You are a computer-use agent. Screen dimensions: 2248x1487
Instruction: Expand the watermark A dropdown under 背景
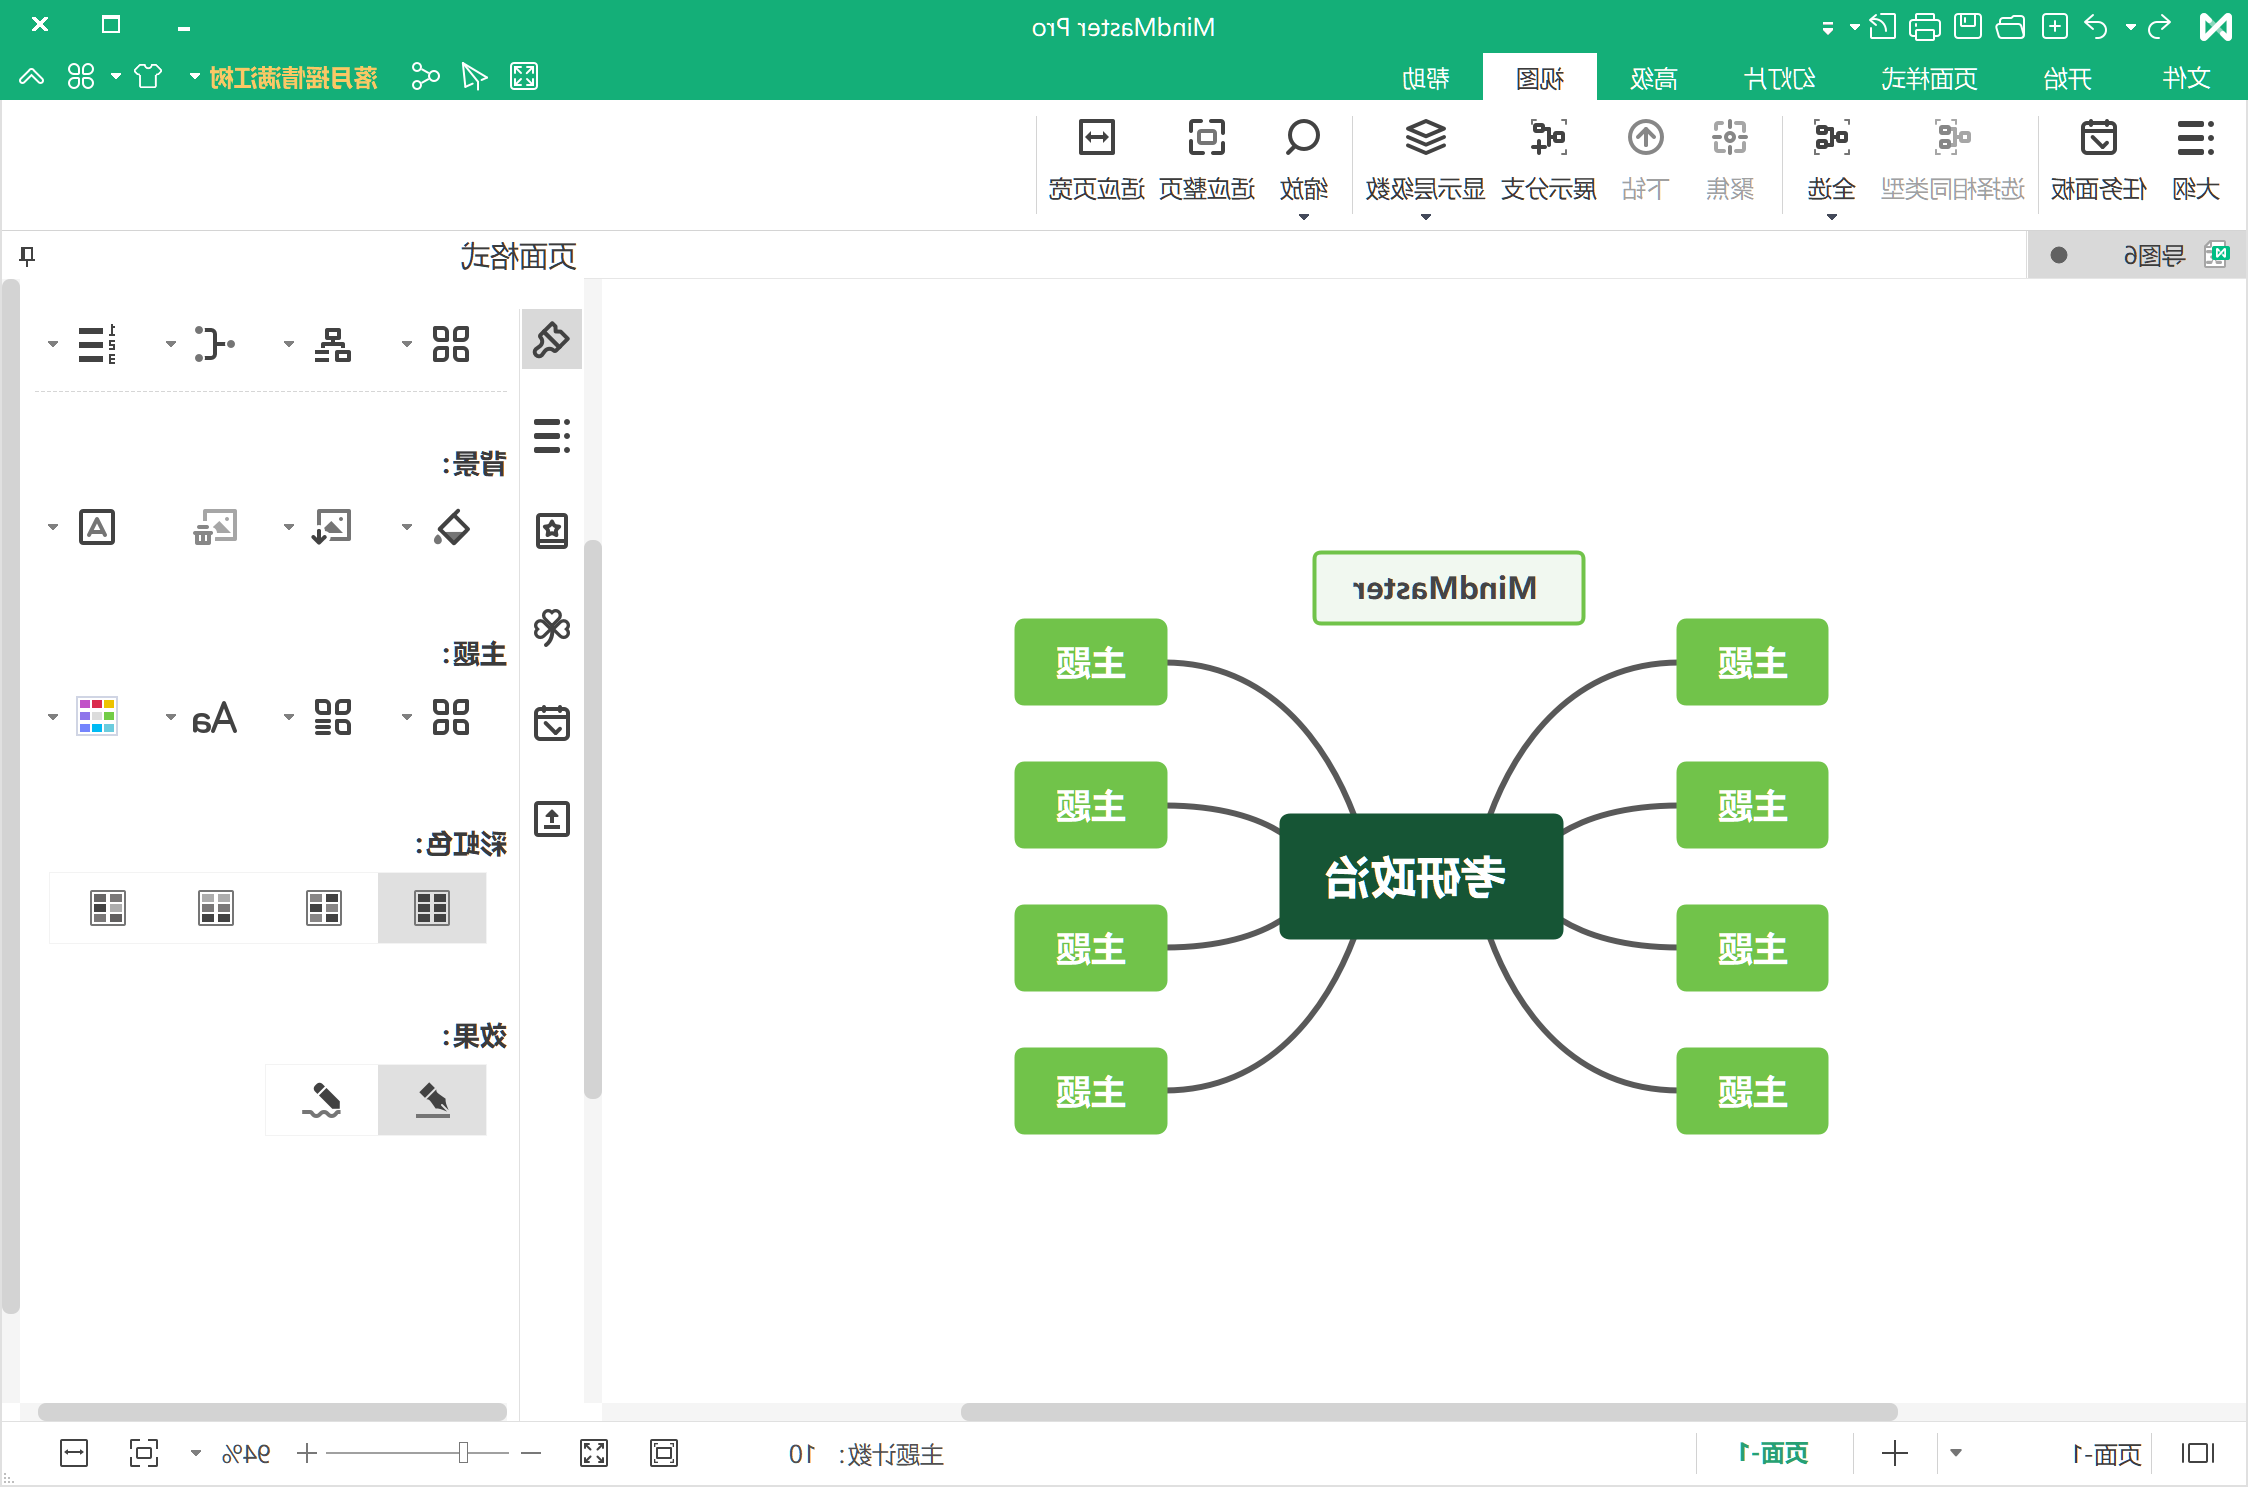(x=53, y=527)
